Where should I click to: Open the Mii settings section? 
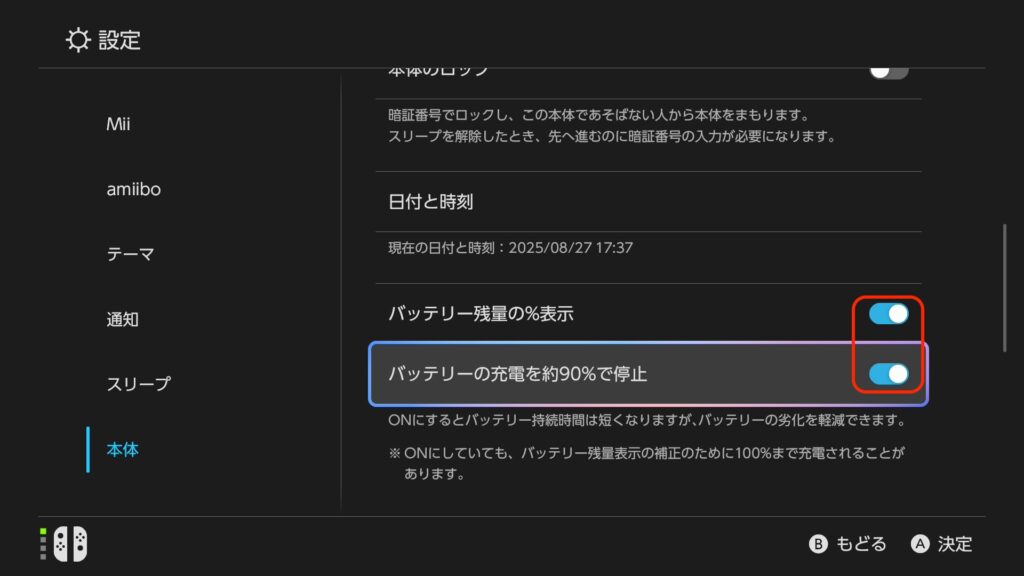[118, 125]
